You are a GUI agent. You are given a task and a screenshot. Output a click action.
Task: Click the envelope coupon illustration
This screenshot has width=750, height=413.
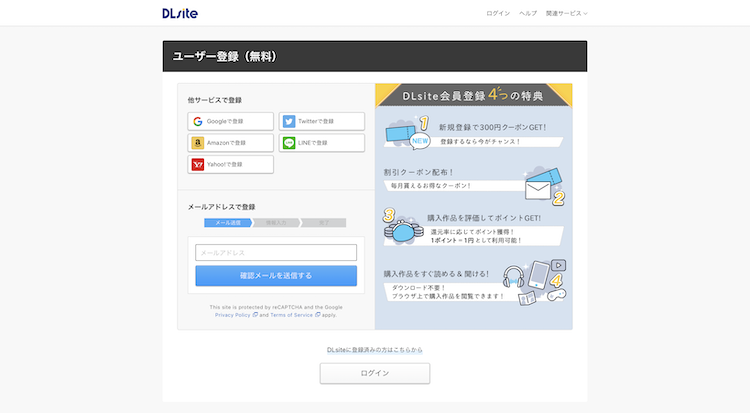544,186
